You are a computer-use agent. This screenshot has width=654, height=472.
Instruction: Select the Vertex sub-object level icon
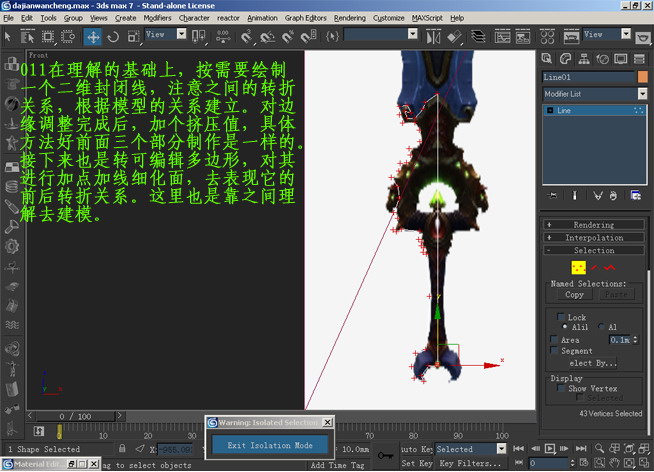(577, 268)
